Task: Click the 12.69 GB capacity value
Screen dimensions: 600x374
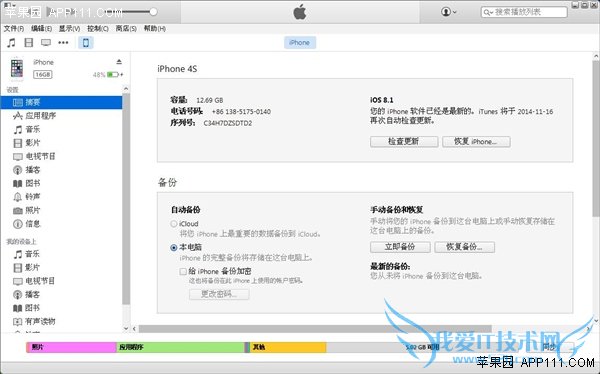Action: 209,100
